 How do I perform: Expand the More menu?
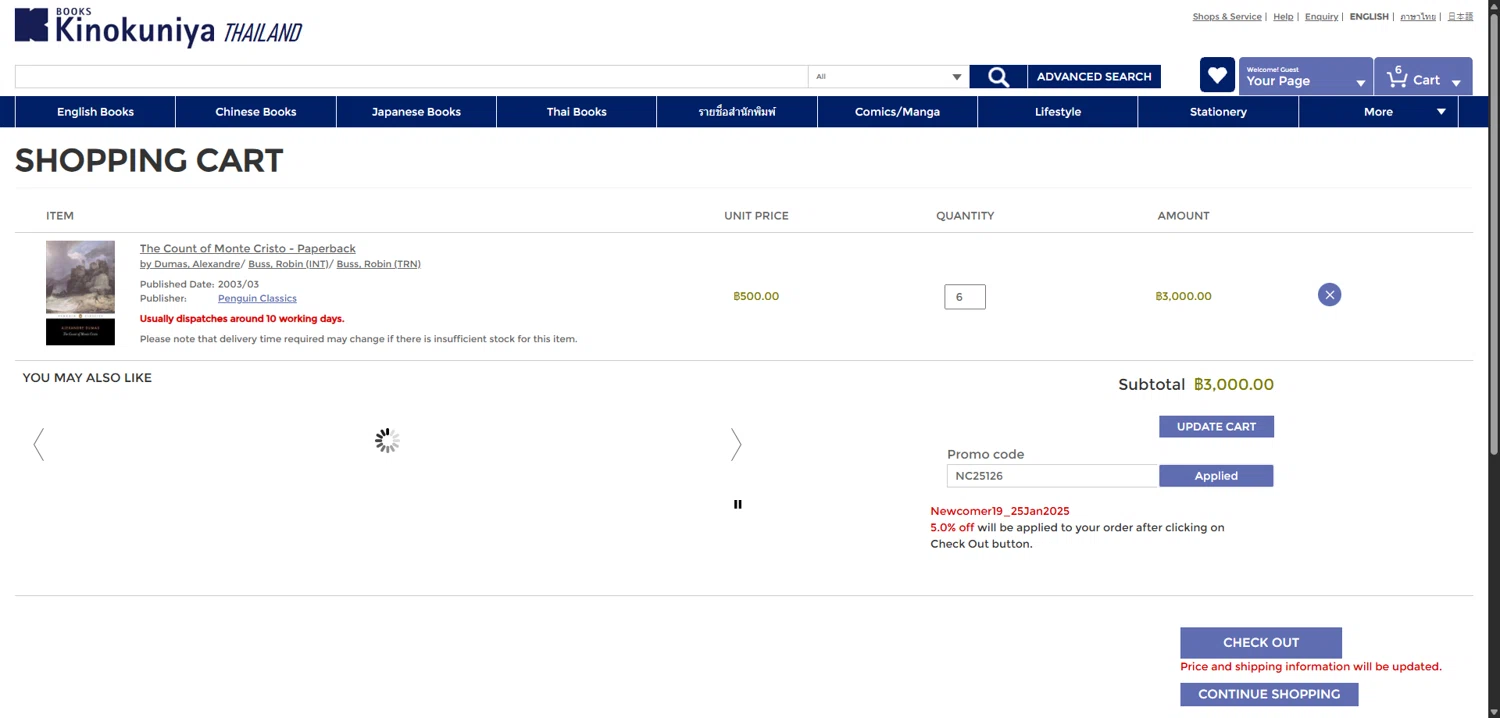coord(1378,112)
